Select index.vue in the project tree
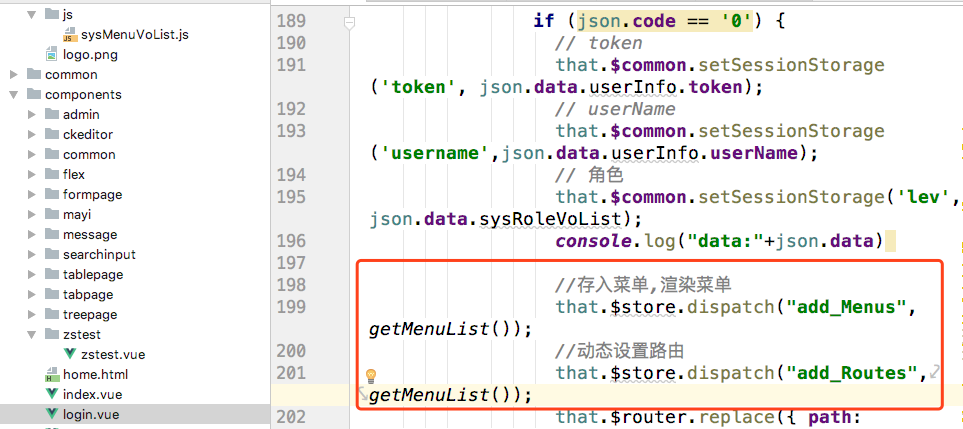This screenshot has height=429, width=963. point(92,395)
